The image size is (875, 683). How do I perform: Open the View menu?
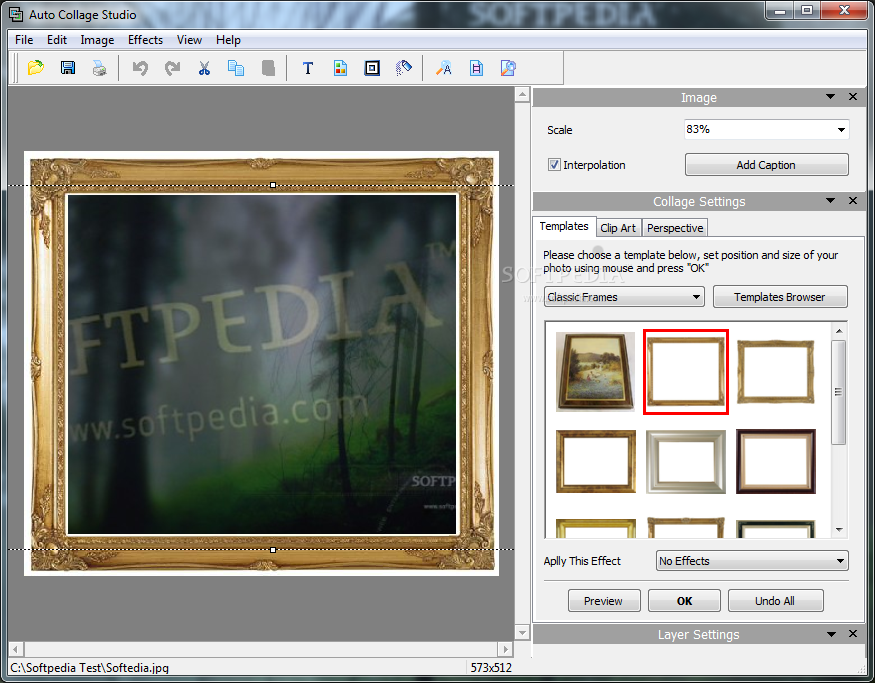point(189,40)
